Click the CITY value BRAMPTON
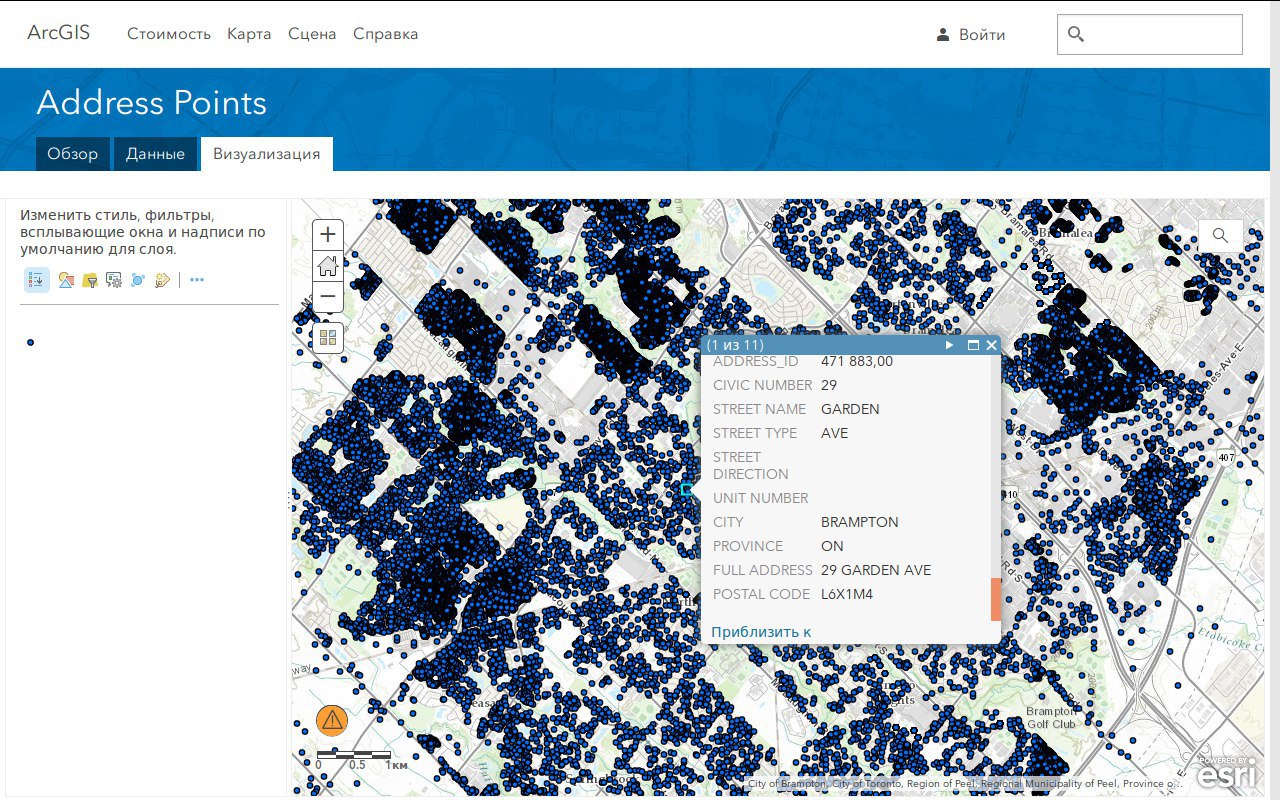The width and height of the screenshot is (1280, 800). click(x=860, y=522)
